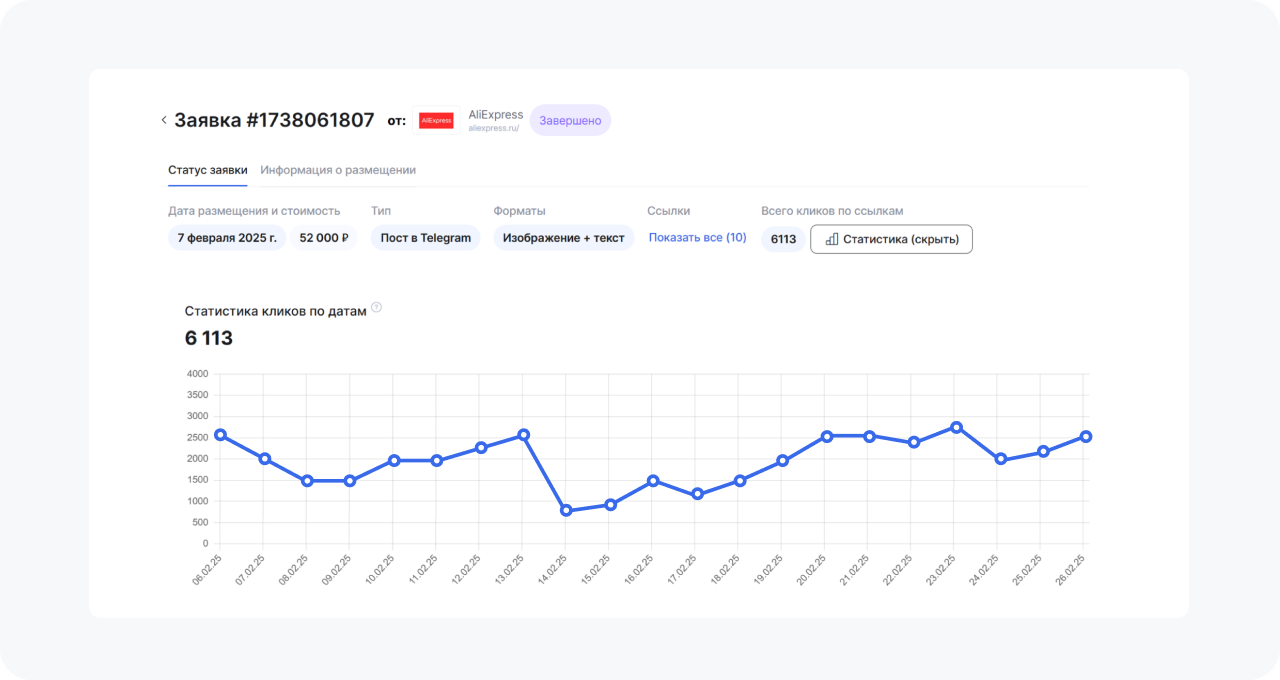This screenshot has height=680, width=1280.
Task: Click the 52 000 ₽ cost chip
Action: coord(323,238)
